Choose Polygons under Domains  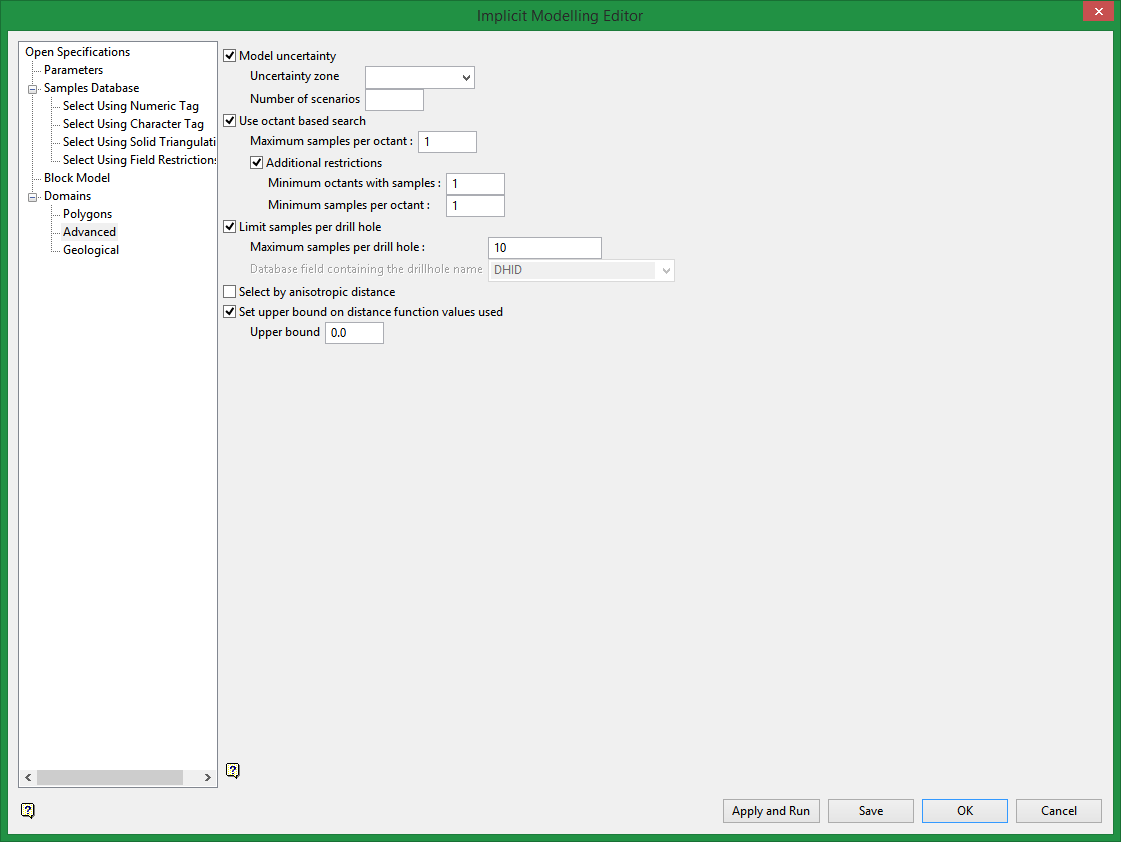pos(86,213)
